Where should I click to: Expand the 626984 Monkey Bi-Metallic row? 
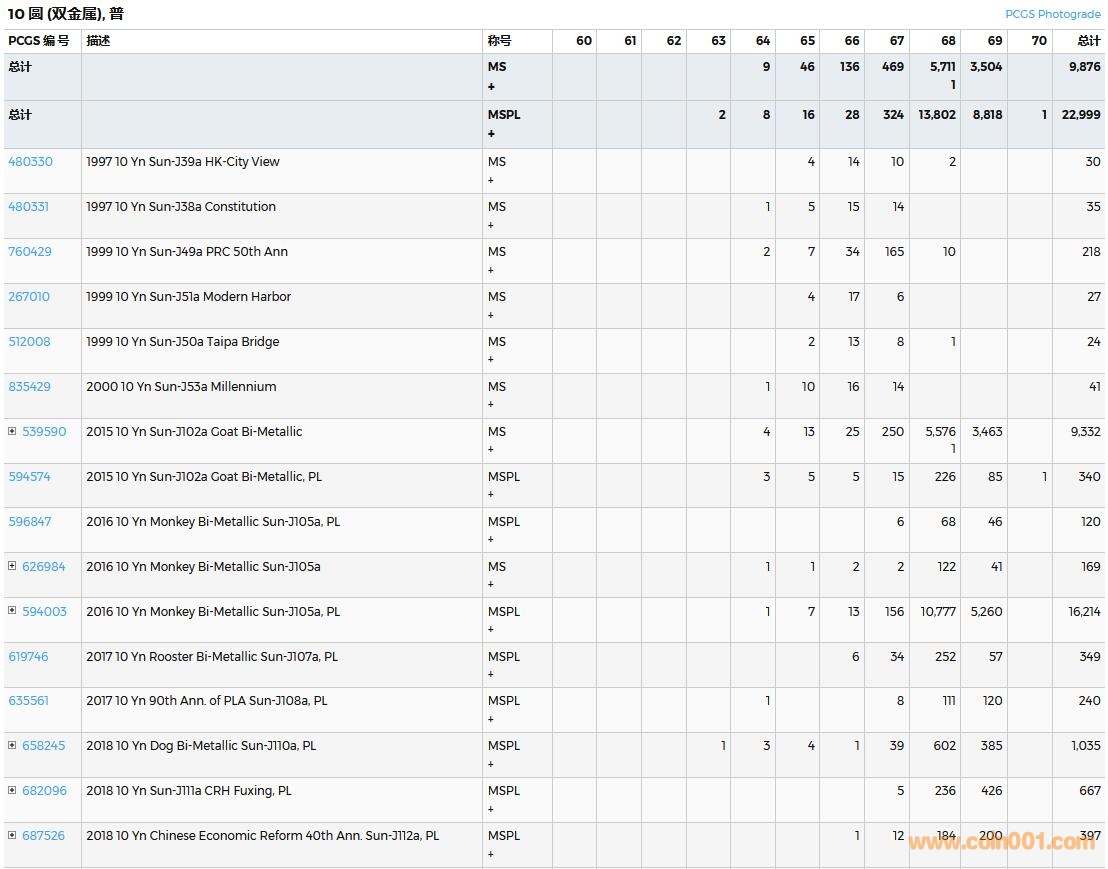[x=13, y=566]
